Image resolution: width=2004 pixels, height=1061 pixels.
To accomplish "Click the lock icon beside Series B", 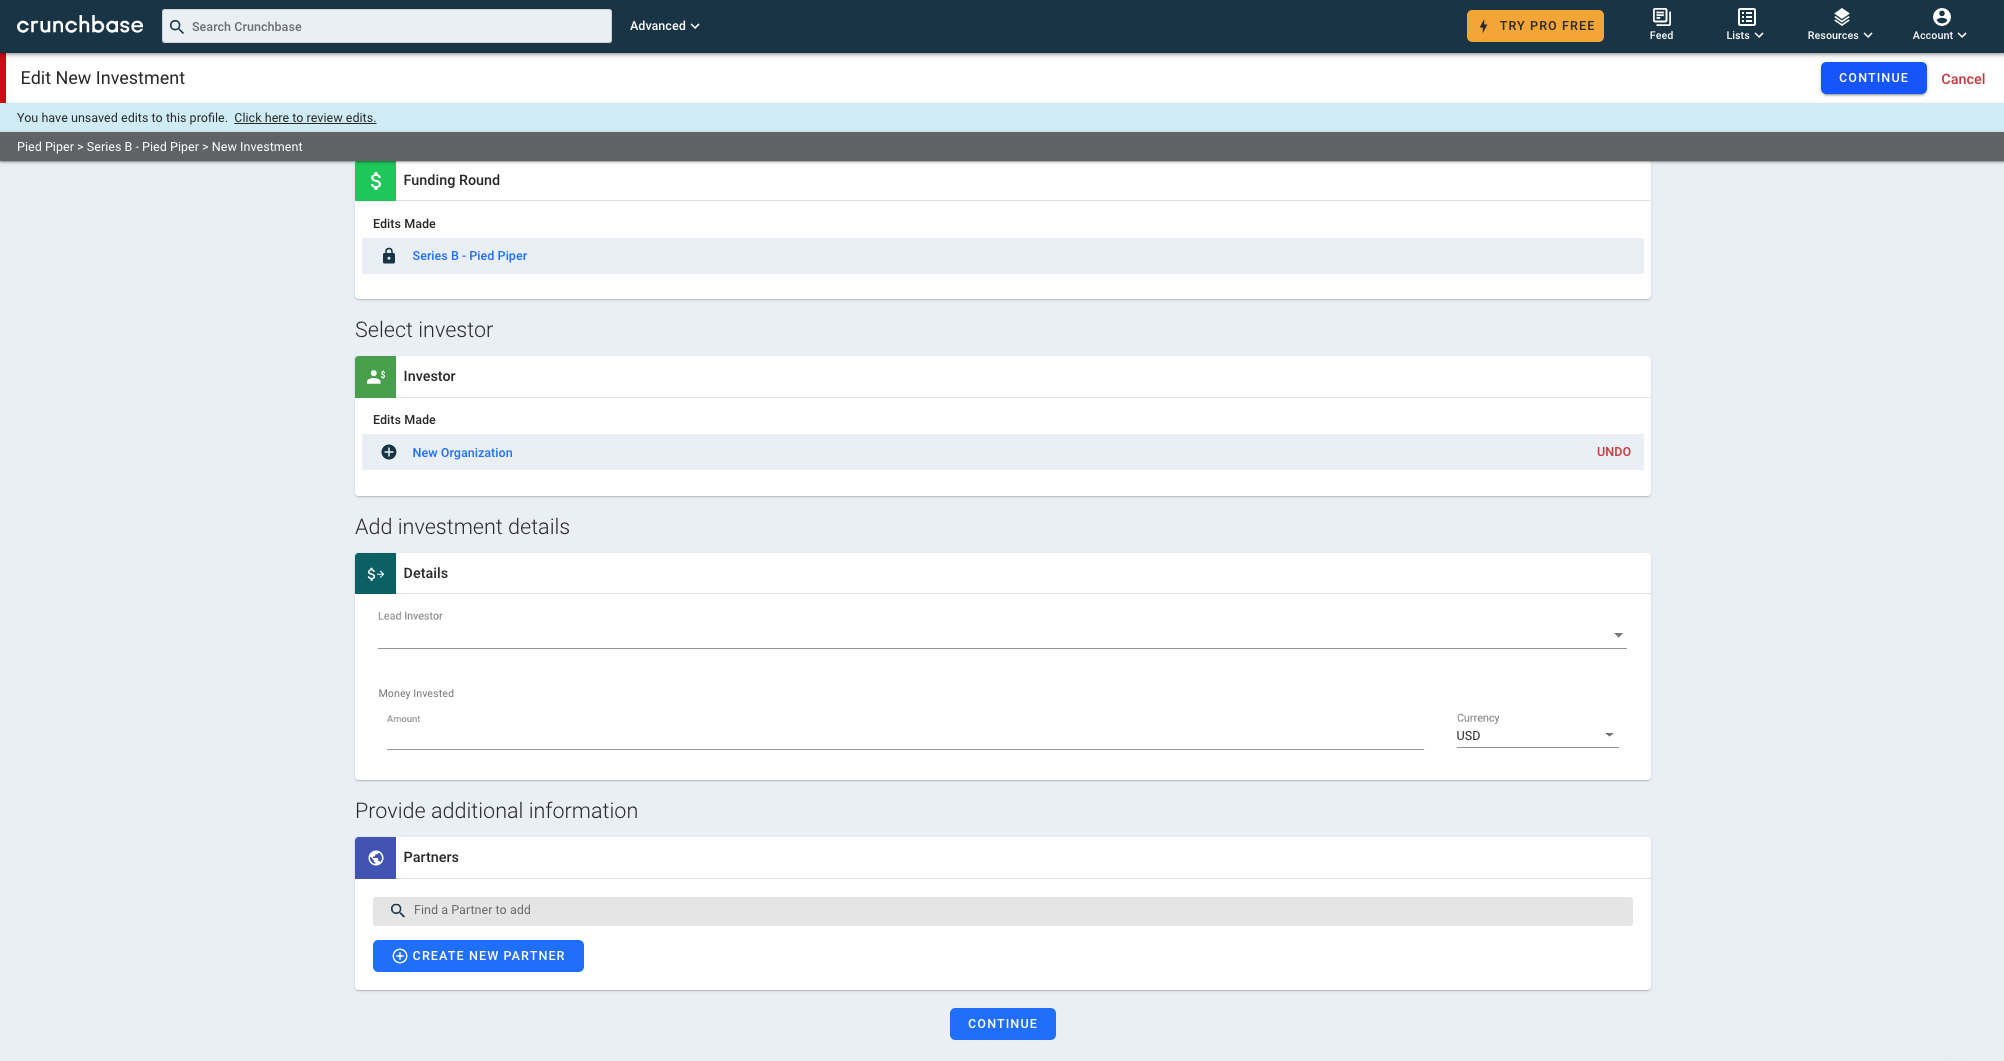I will (389, 256).
